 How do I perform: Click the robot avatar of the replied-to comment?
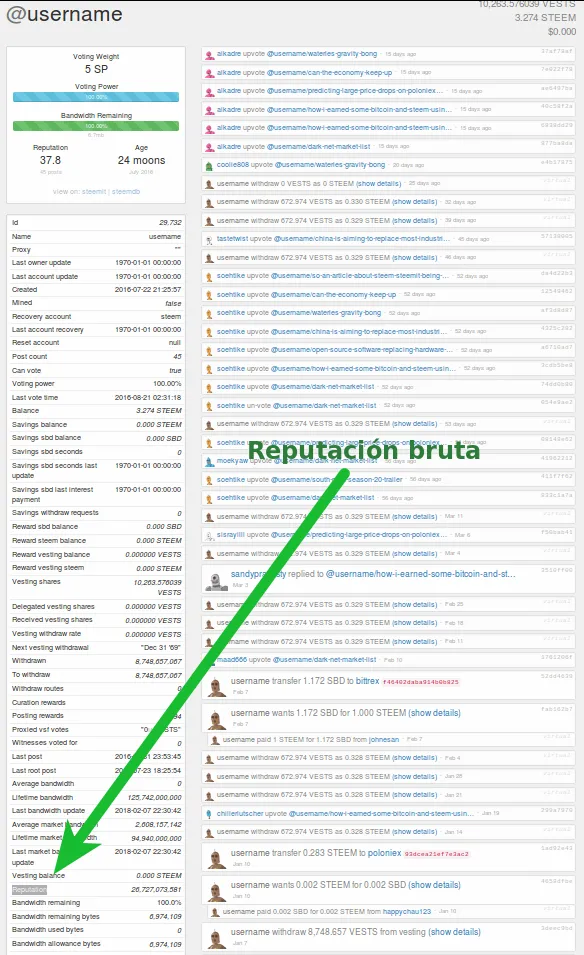[x=216, y=582]
